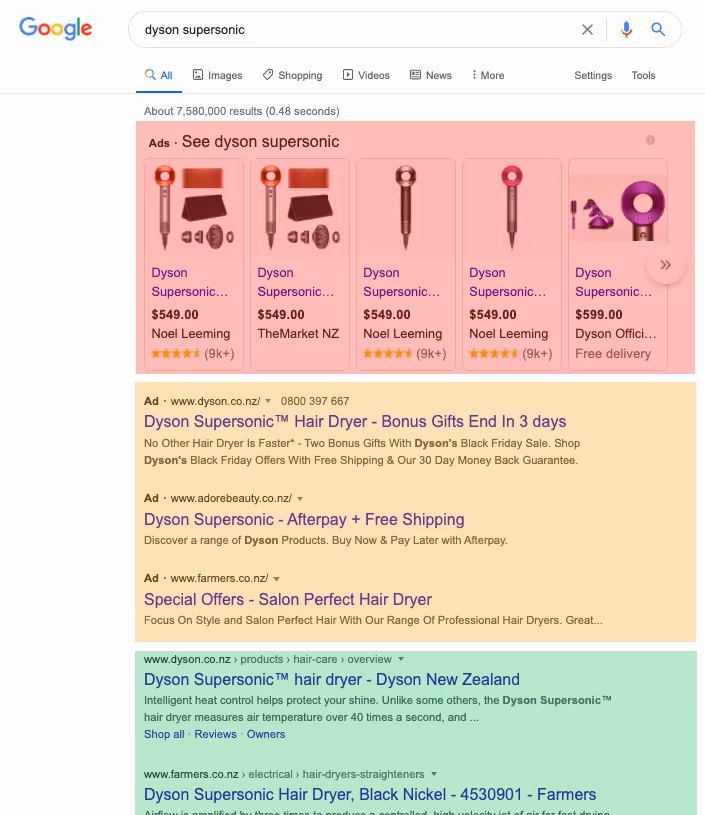
Task: Clear the search query with the X icon
Action: [x=587, y=30]
